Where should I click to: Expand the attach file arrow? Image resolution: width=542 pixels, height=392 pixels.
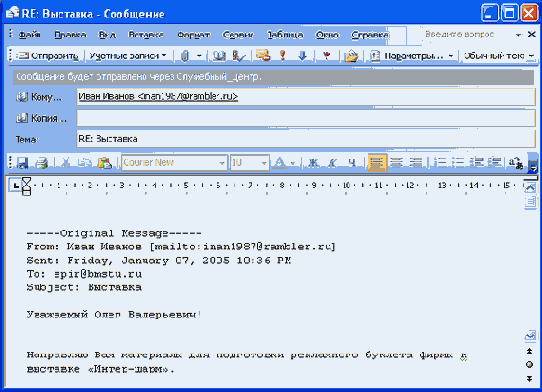pos(199,56)
